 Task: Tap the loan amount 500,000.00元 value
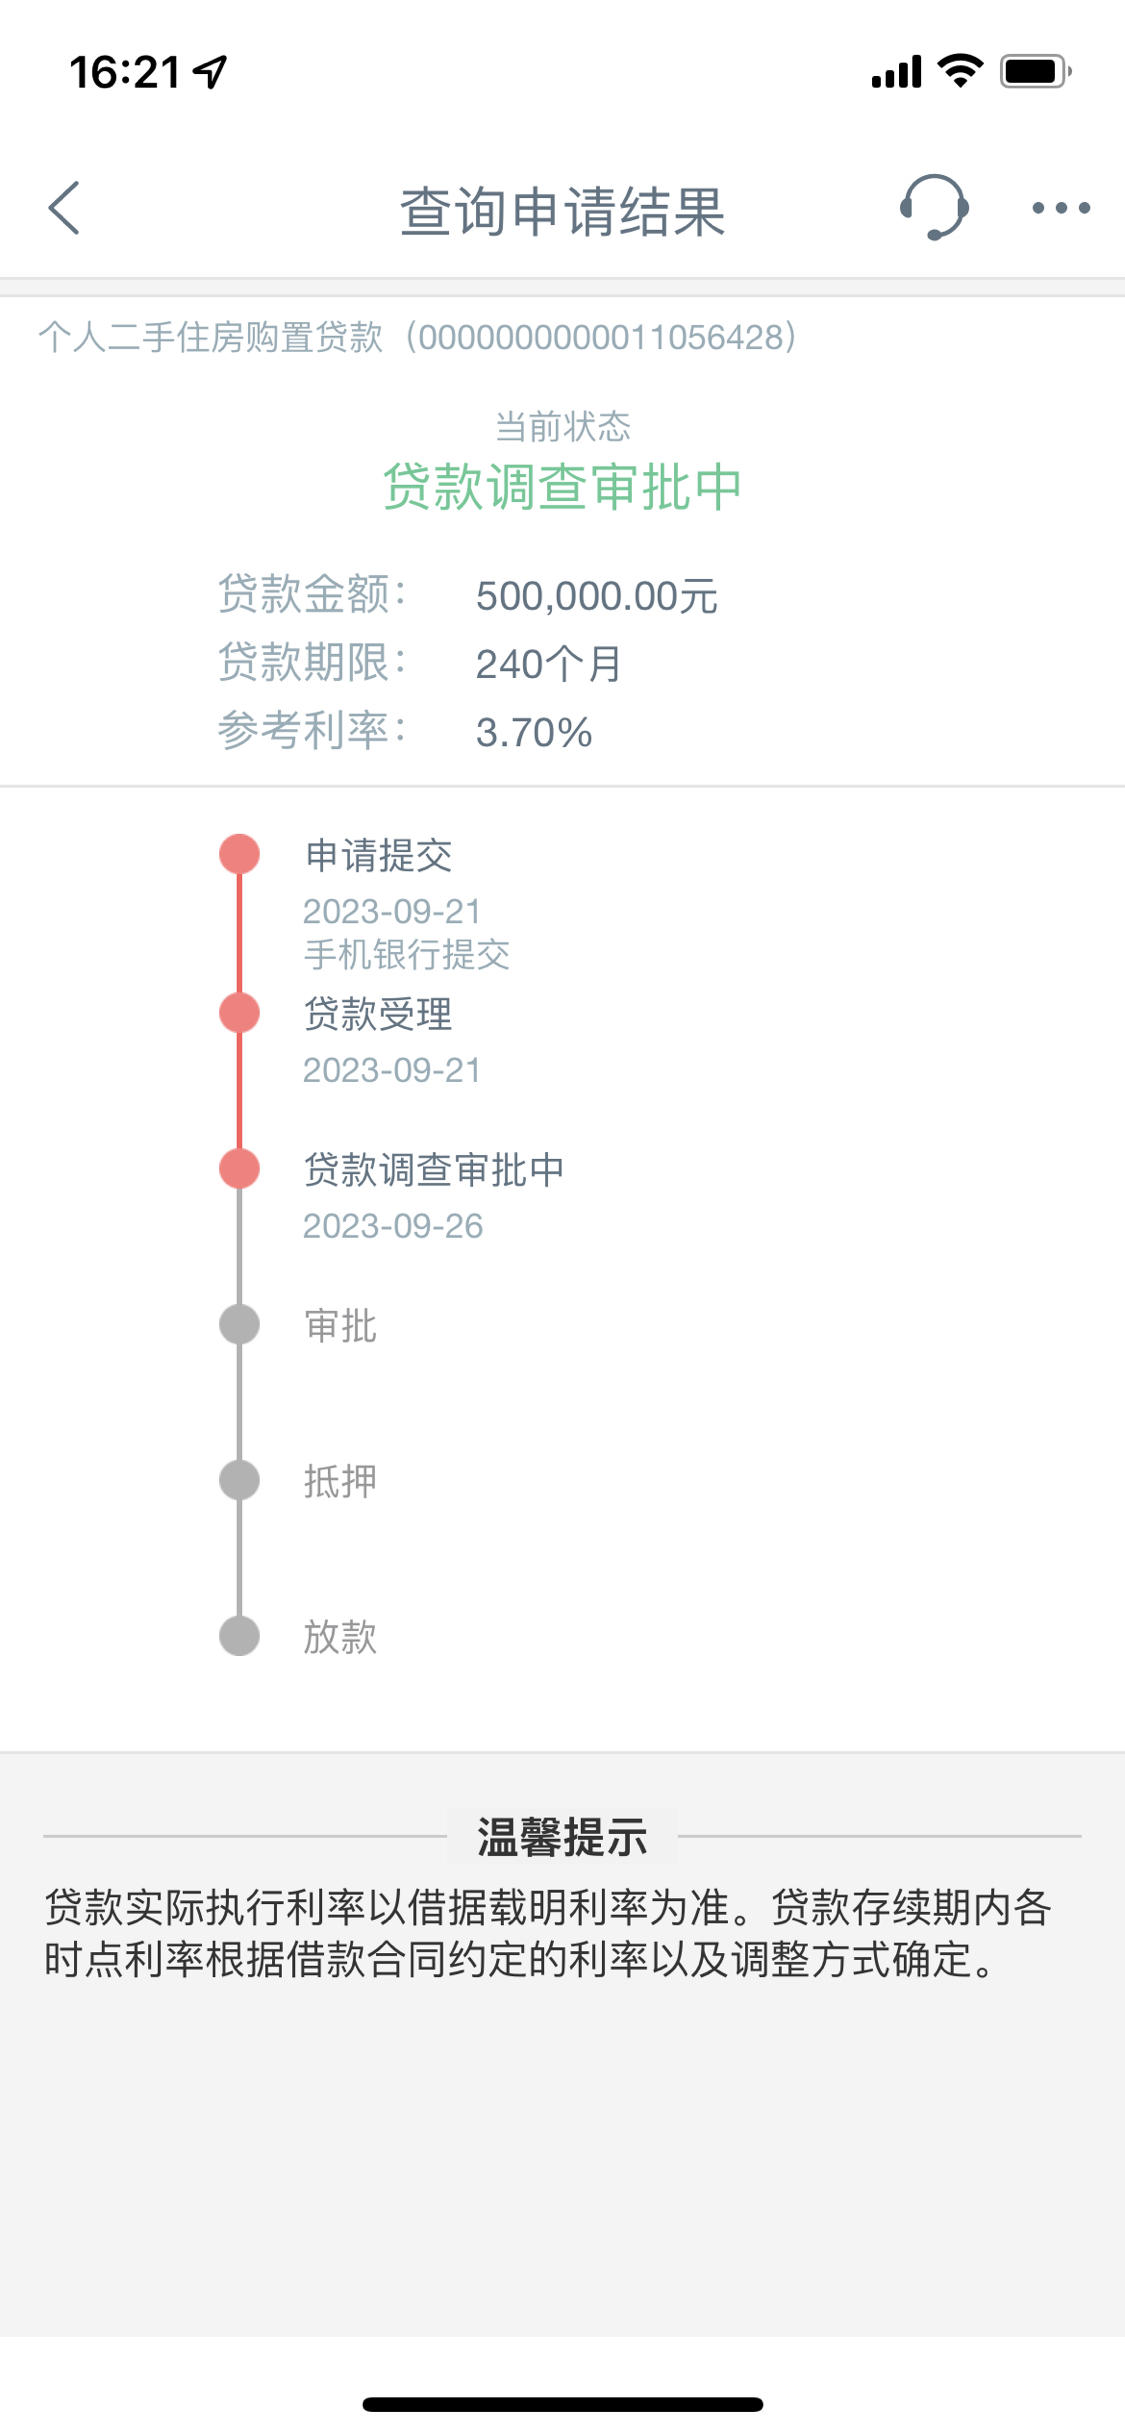(597, 596)
